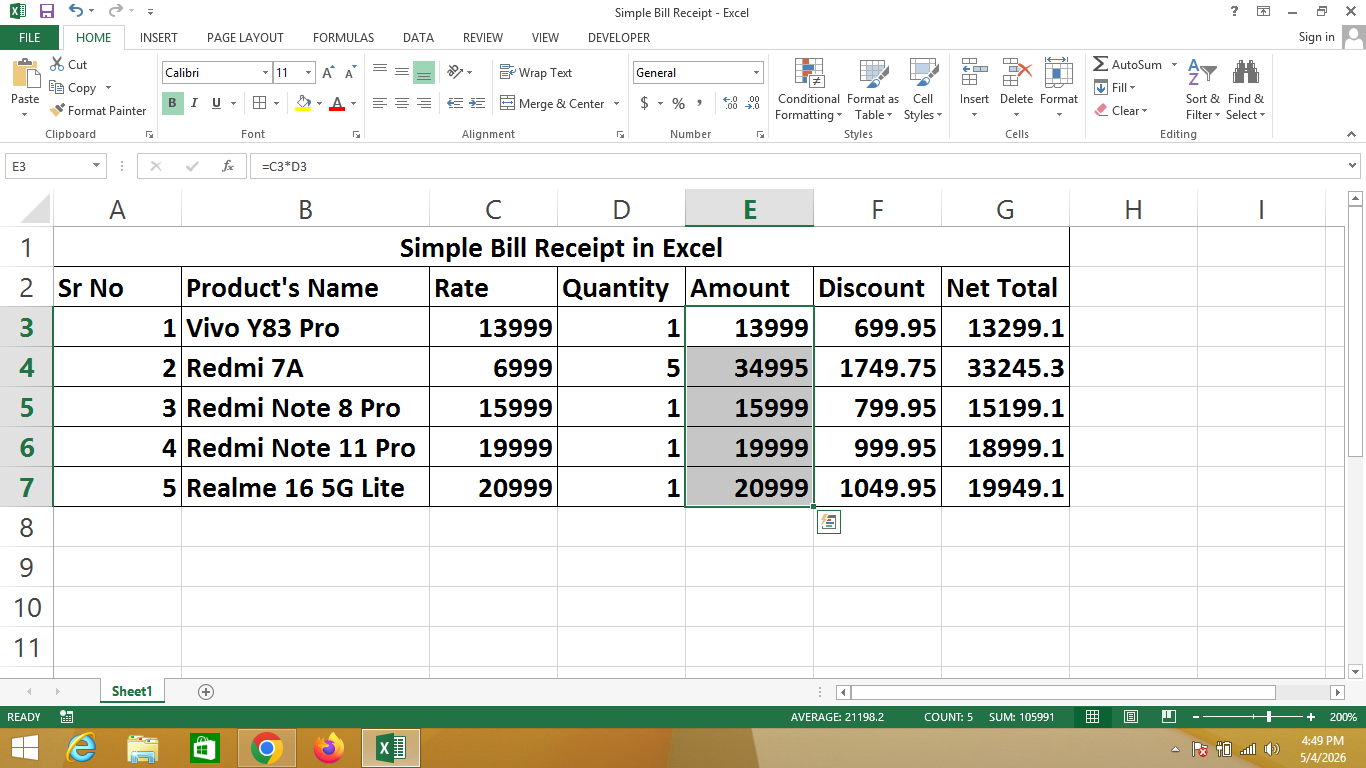Open Find & Select binoculars
This screenshot has height=768, width=1366.
(1246, 90)
